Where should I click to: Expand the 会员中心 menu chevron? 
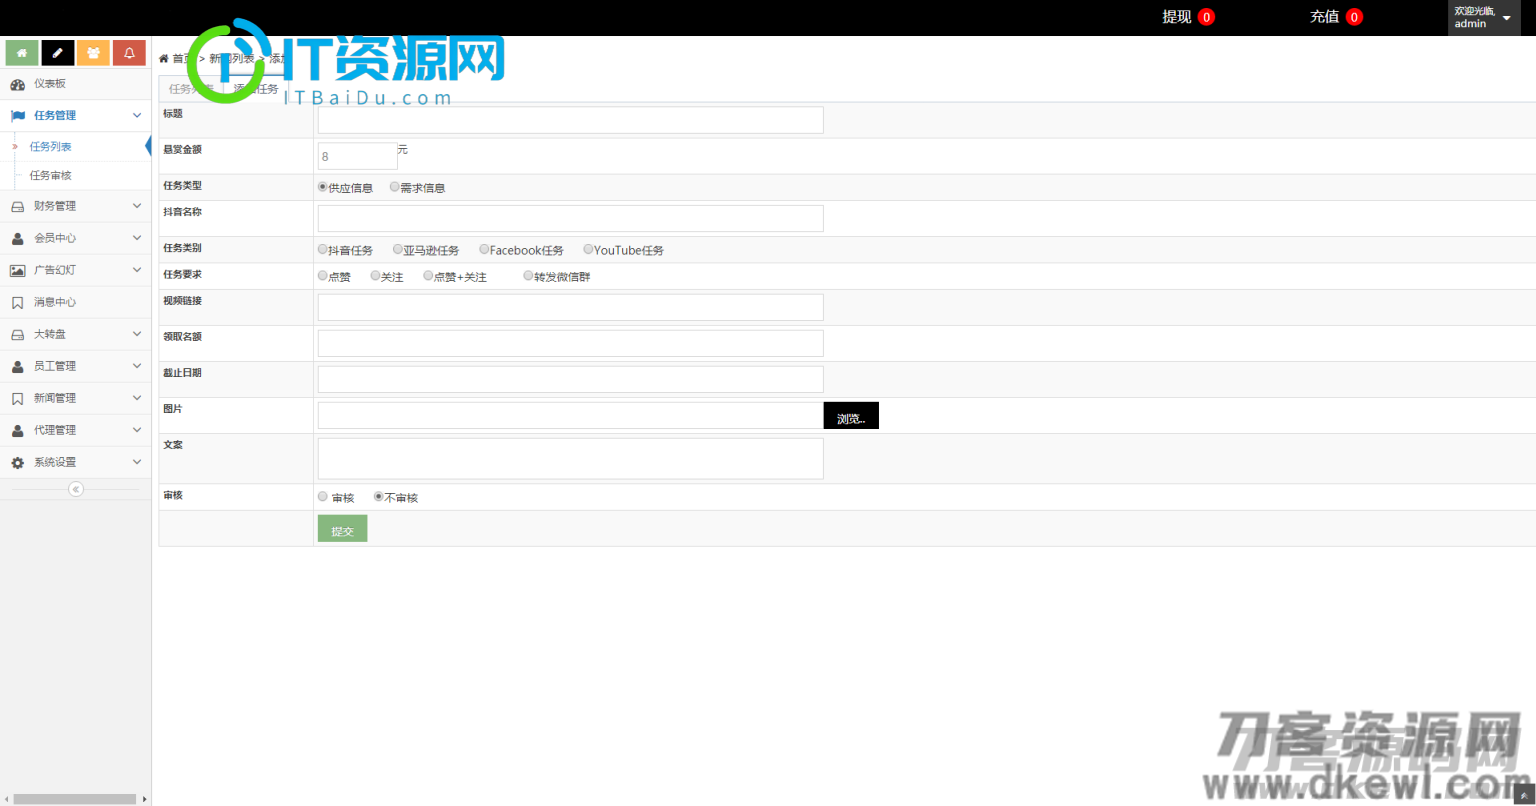tap(137, 239)
